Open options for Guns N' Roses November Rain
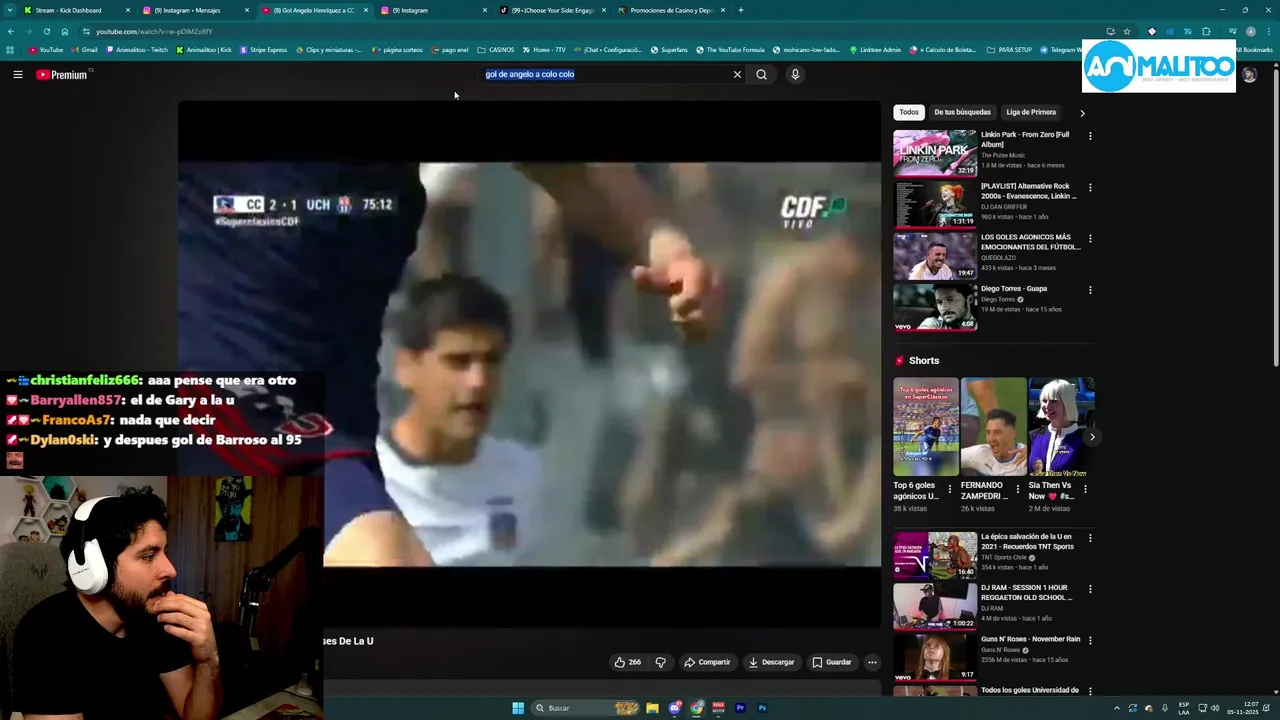 click(1090, 640)
